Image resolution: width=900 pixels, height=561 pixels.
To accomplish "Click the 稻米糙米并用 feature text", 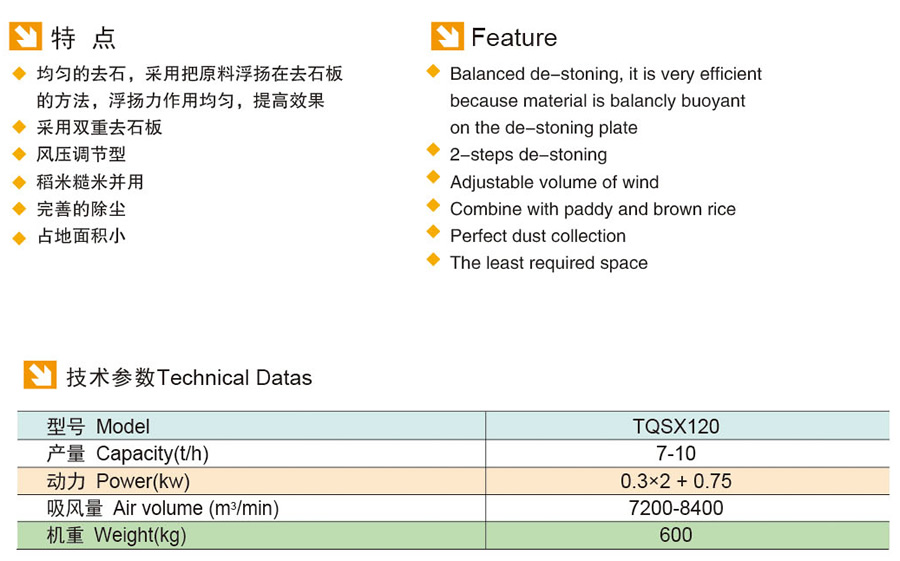I will pyautogui.click(x=90, y=182).
